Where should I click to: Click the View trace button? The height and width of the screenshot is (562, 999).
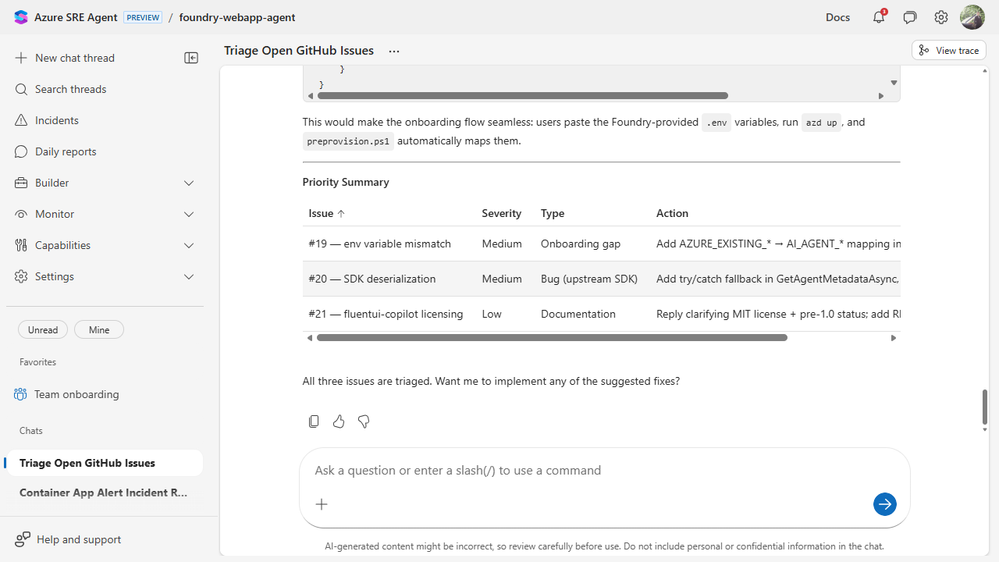(948, 50)
